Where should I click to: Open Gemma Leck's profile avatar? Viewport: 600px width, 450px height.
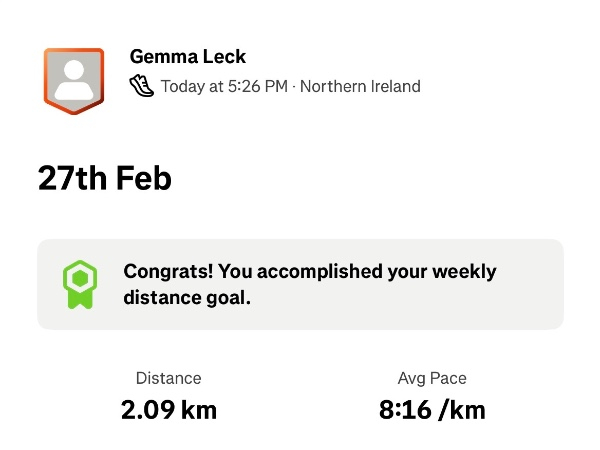[74, 80]
